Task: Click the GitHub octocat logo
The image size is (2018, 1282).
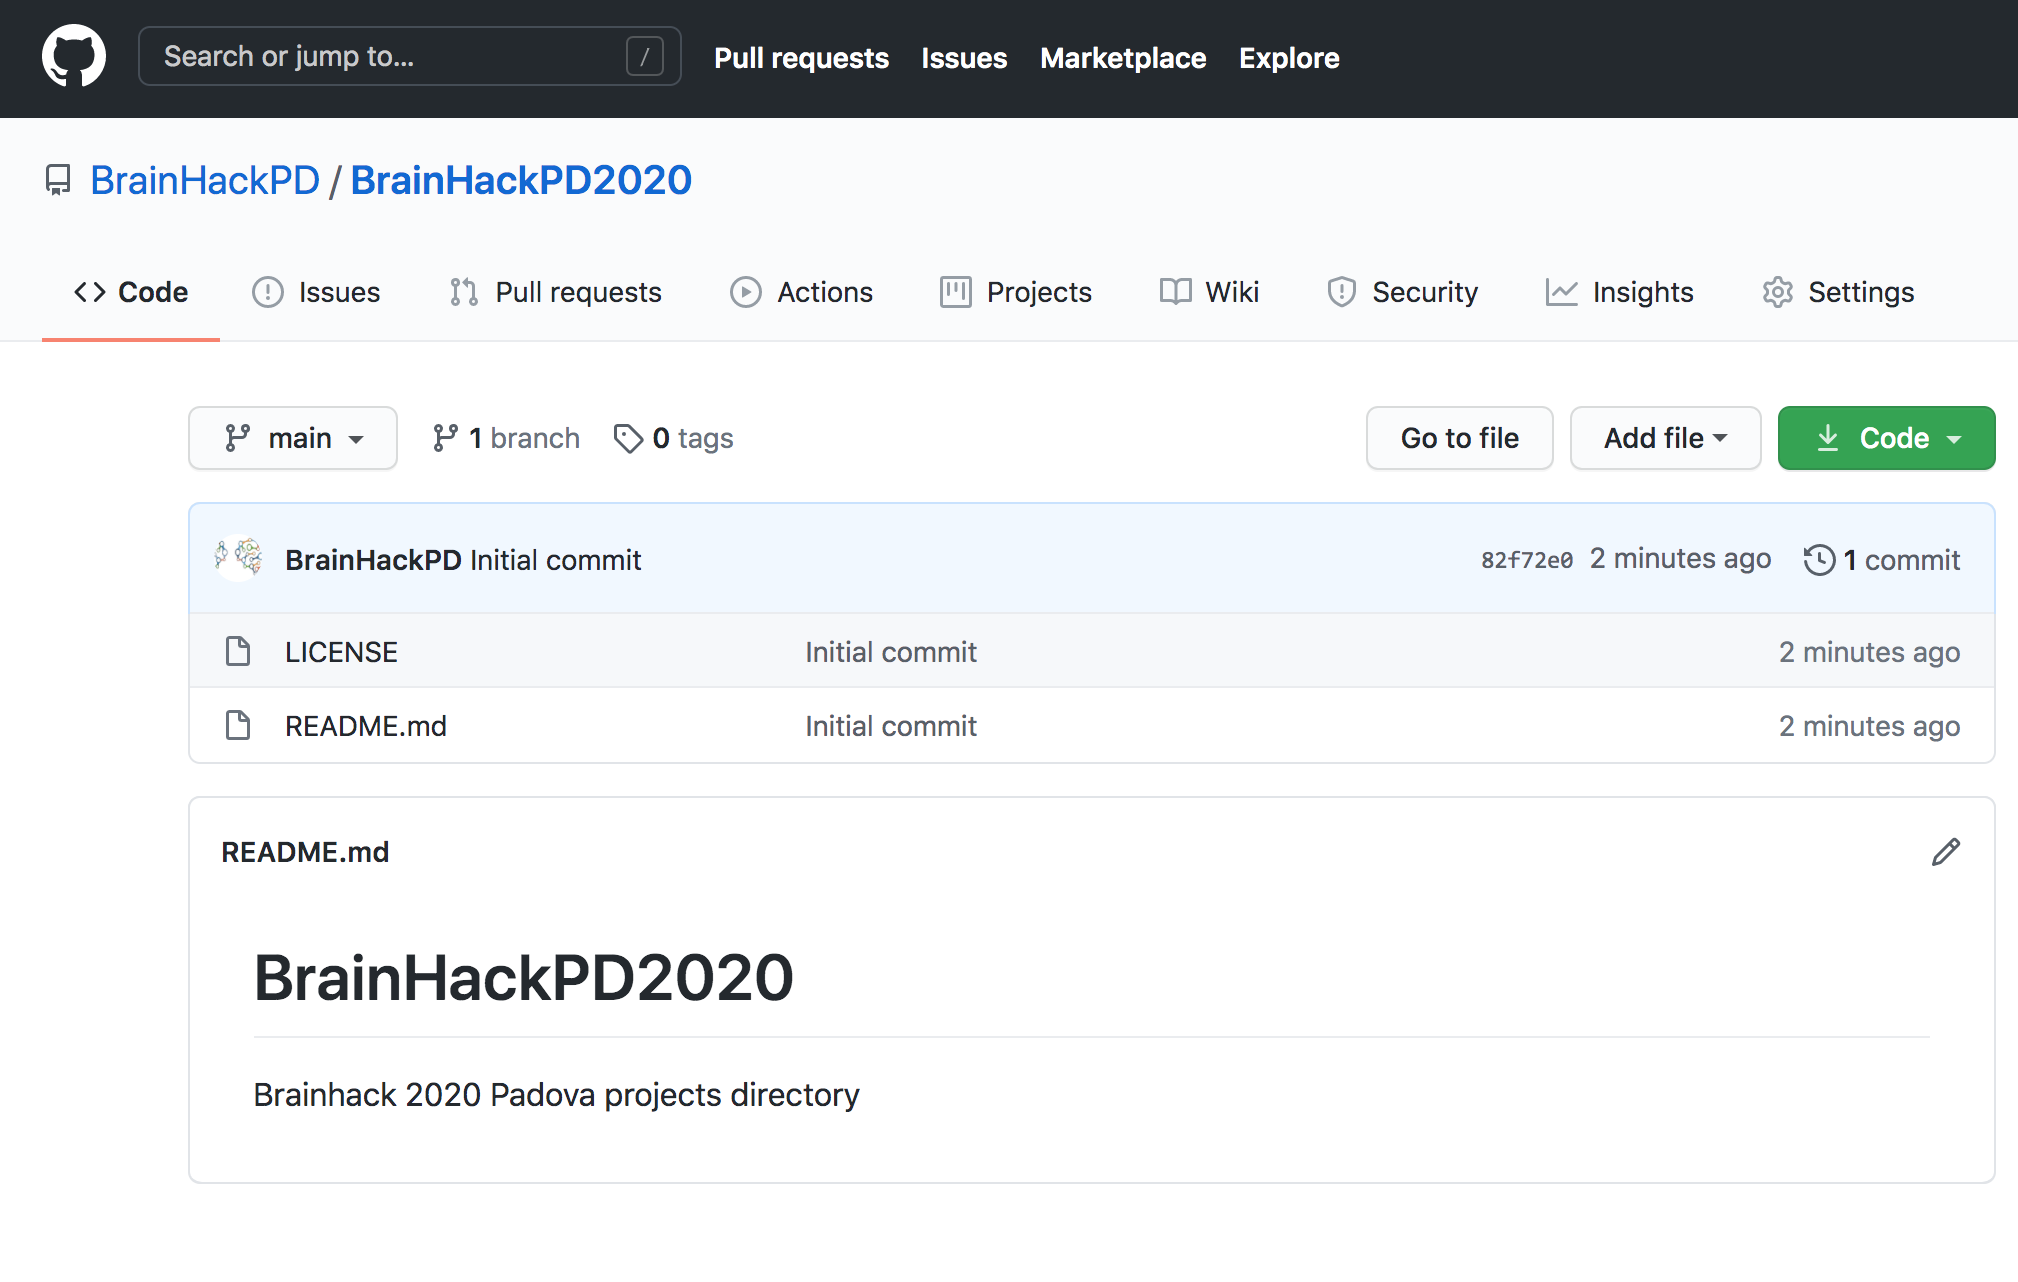Action: (x=74, y=57)
